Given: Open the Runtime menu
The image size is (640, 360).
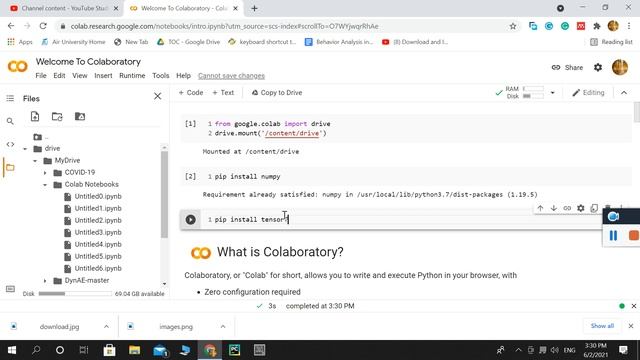Looking at the screenshot, I should pos(132,76).
